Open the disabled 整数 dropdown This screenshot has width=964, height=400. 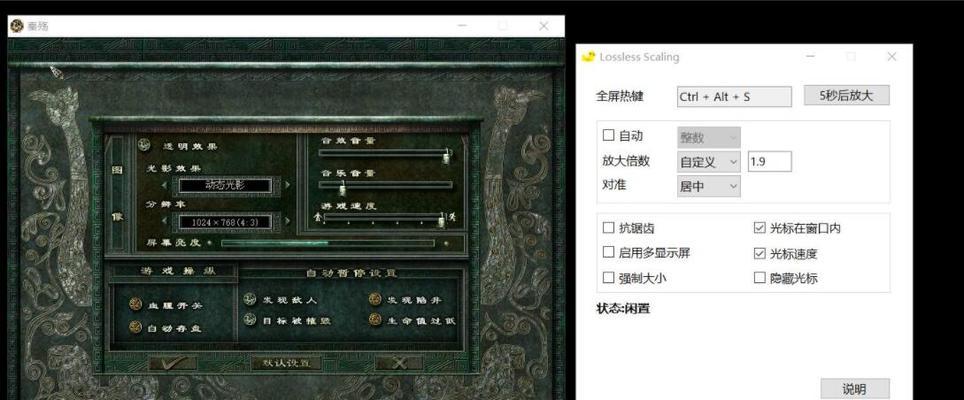click(708, 138)
